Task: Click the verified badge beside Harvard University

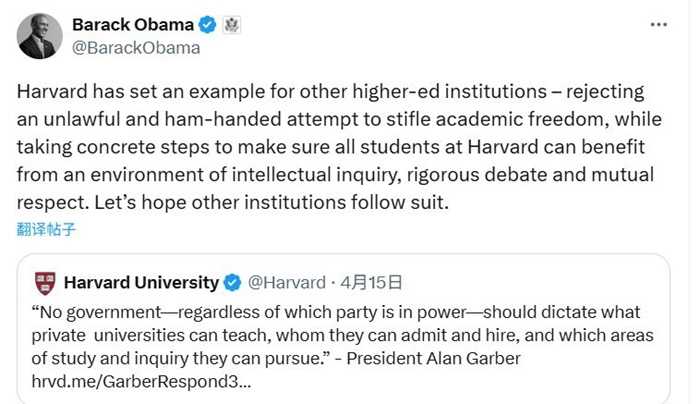Action: point(231,282)
